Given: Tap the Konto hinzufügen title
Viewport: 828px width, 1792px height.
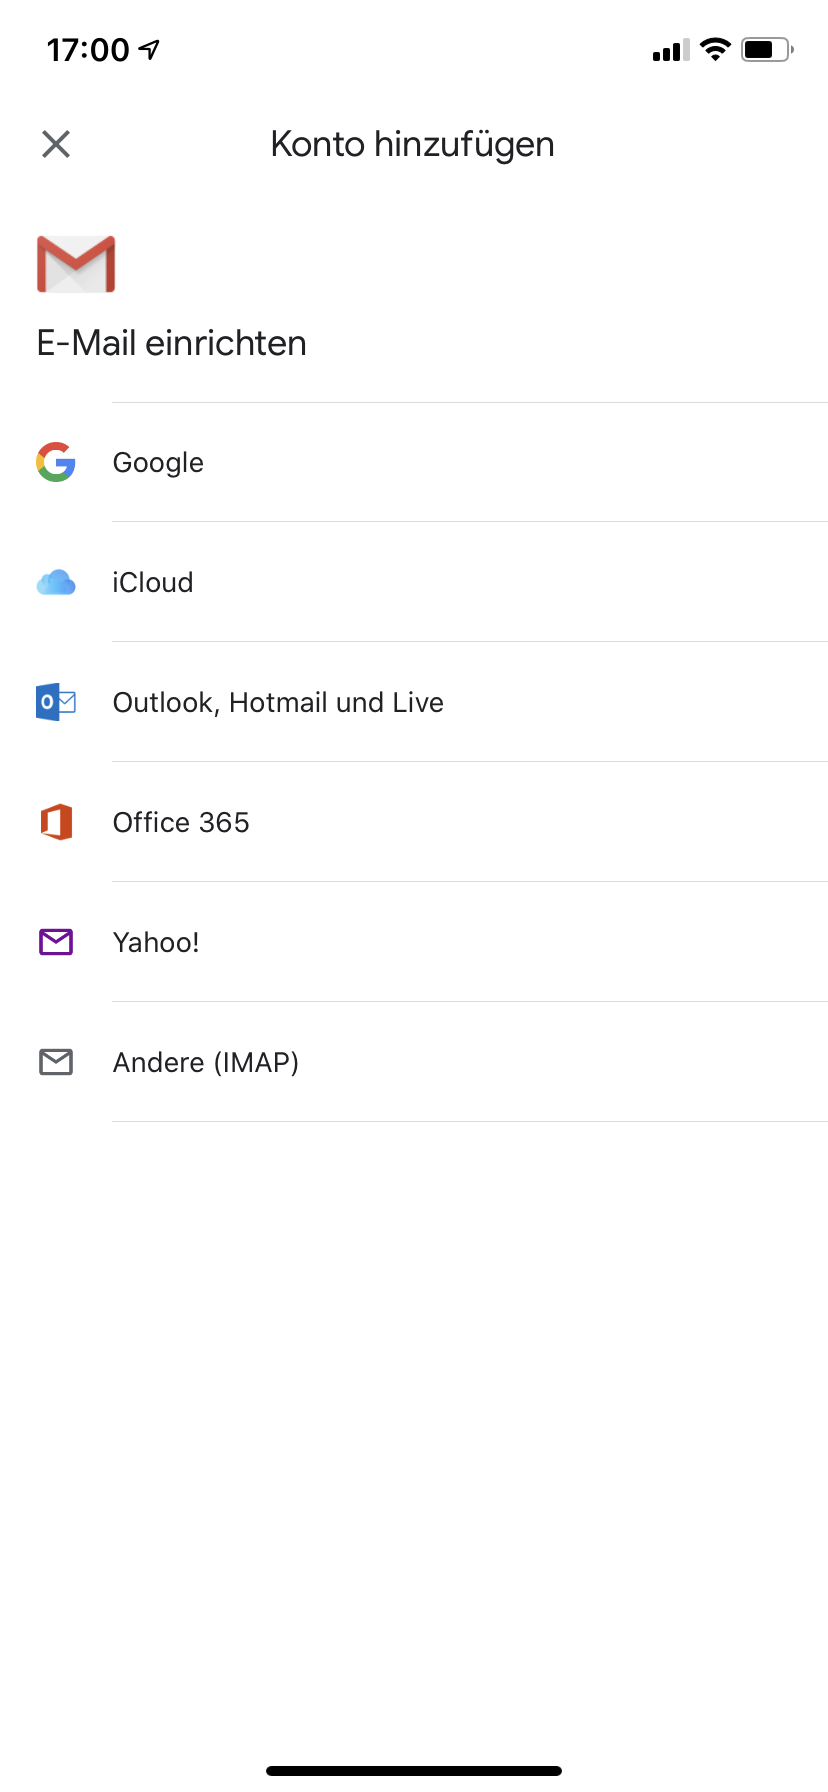Looking at the screenshot, I should (413, 145).
